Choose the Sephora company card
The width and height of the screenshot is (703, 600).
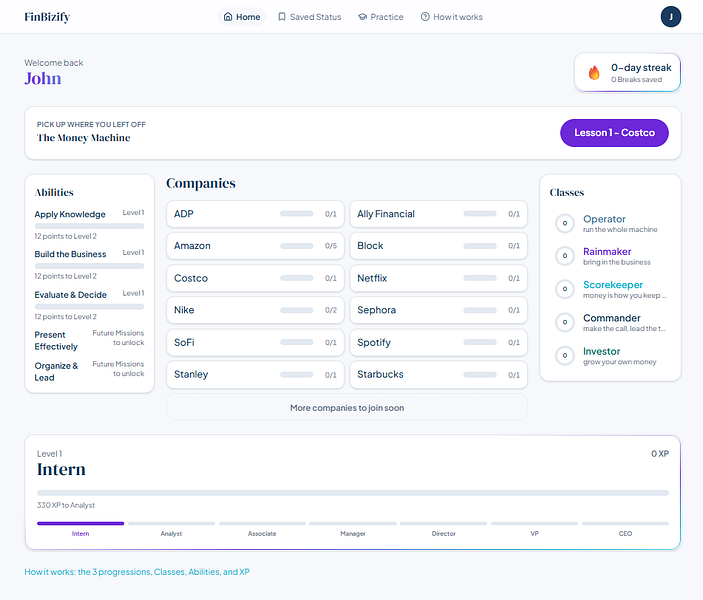coord(438,310)
